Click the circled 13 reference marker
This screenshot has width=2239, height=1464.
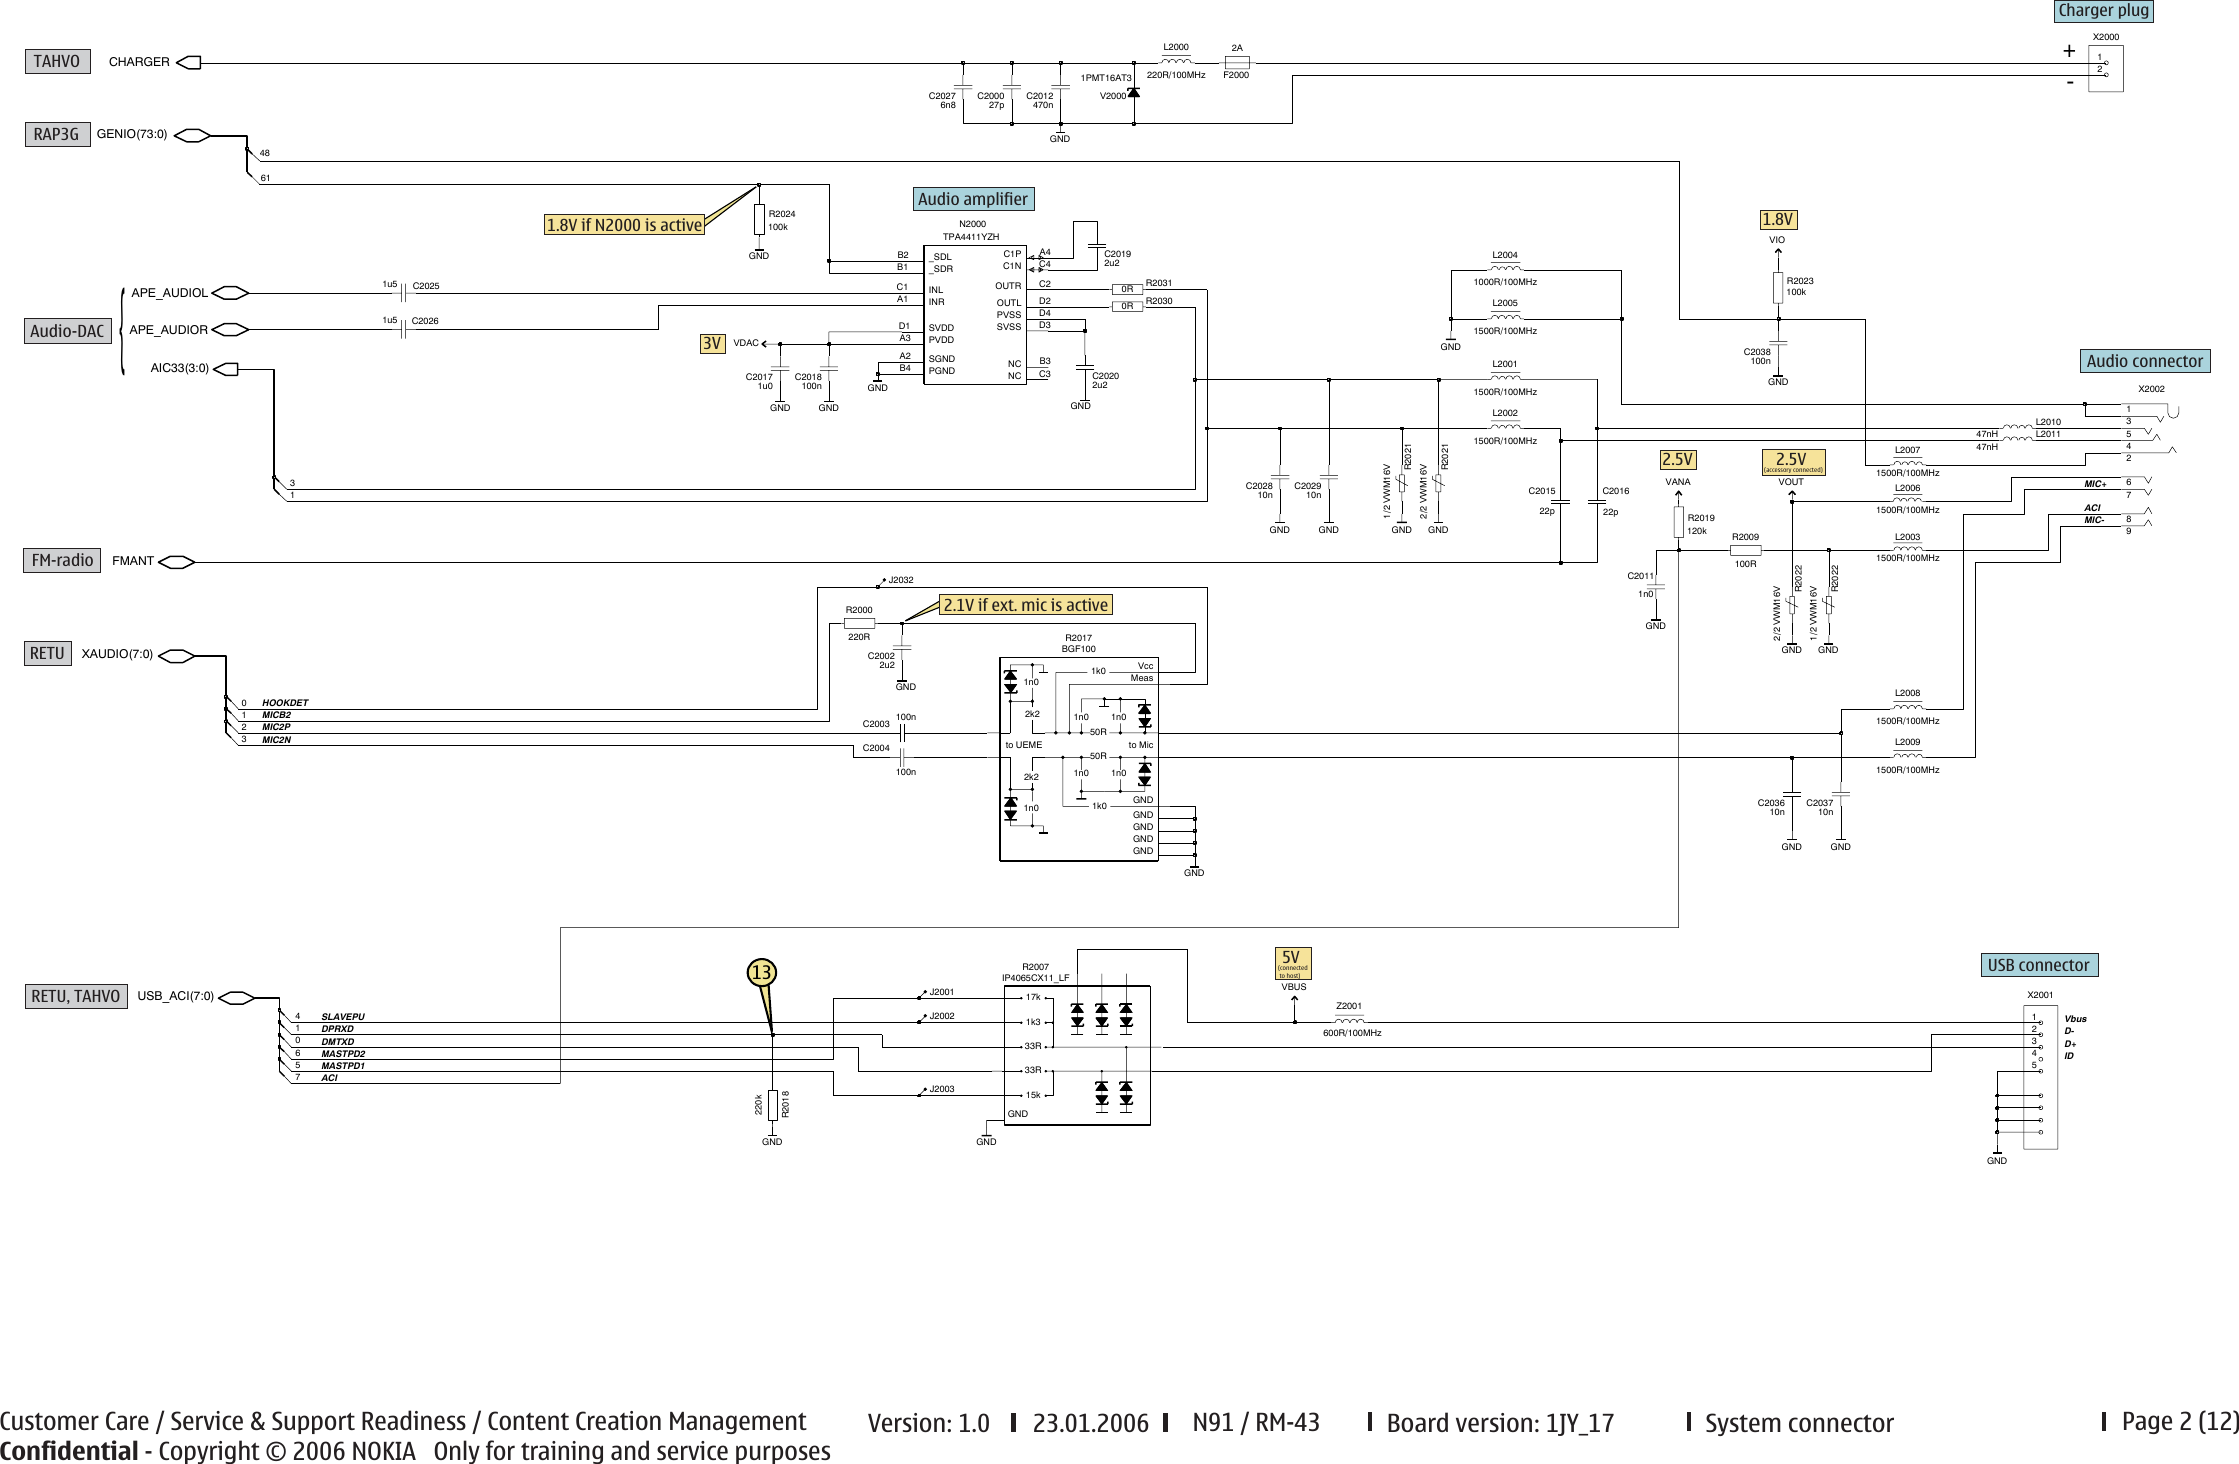click(x=761, y=970)
